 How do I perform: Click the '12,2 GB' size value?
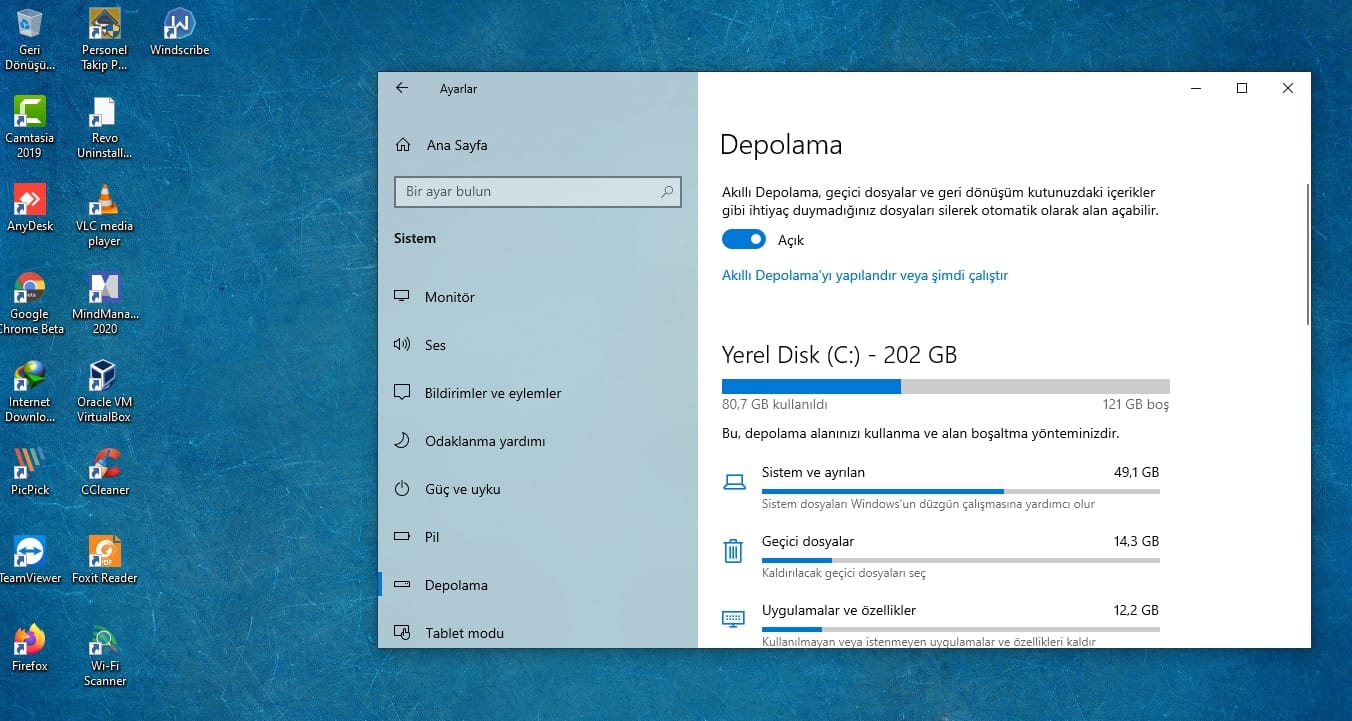(x=1136, y=610)
